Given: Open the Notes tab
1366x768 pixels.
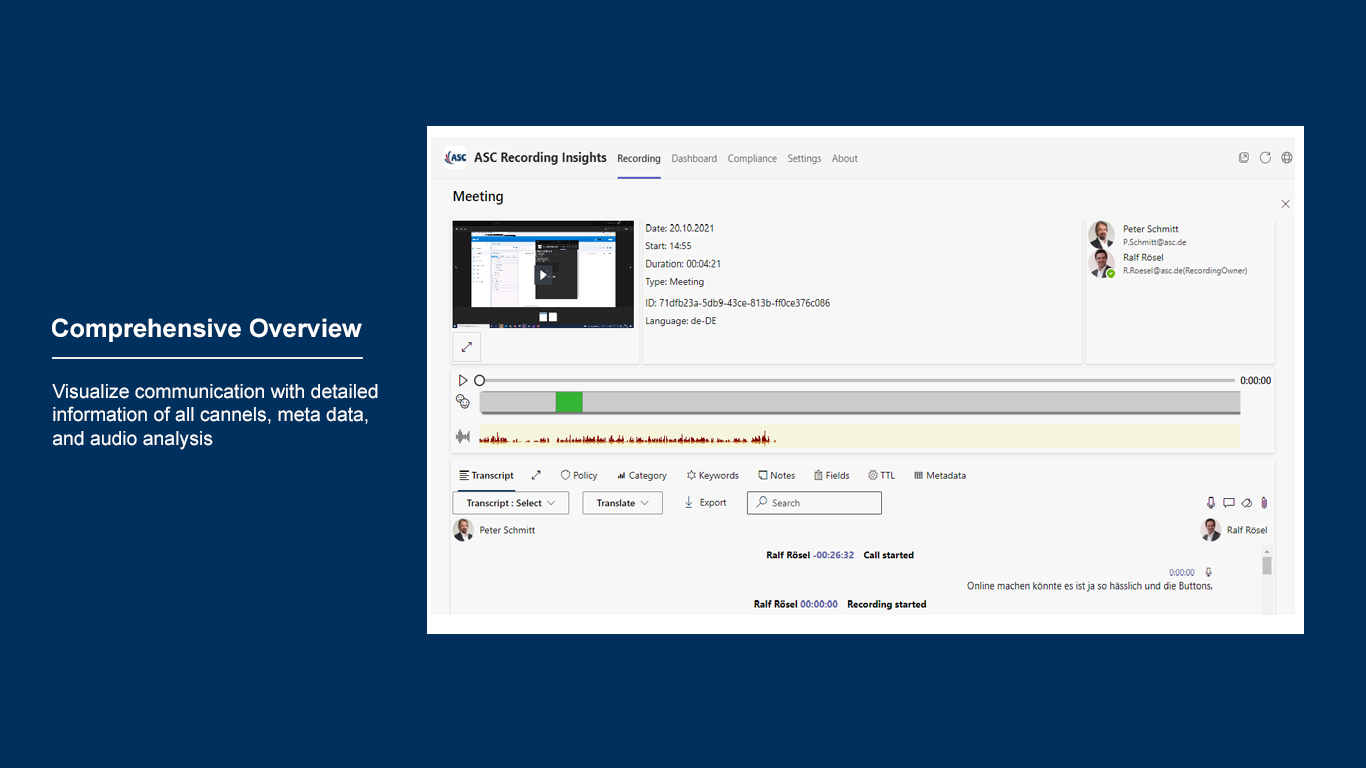Looking at the screenshot, I should [777, 475].
